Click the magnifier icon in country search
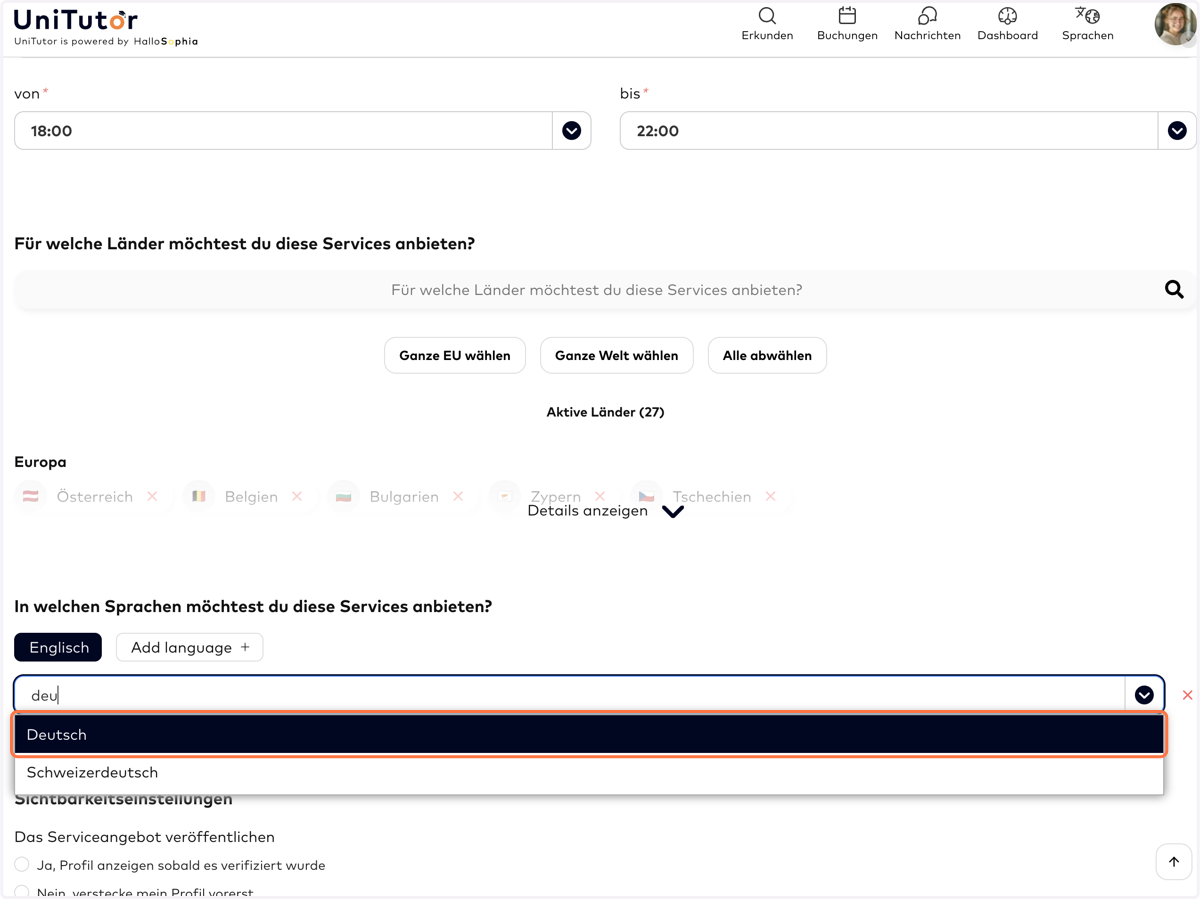This screenshot has height=899, width=1200. click(1174, 290)
